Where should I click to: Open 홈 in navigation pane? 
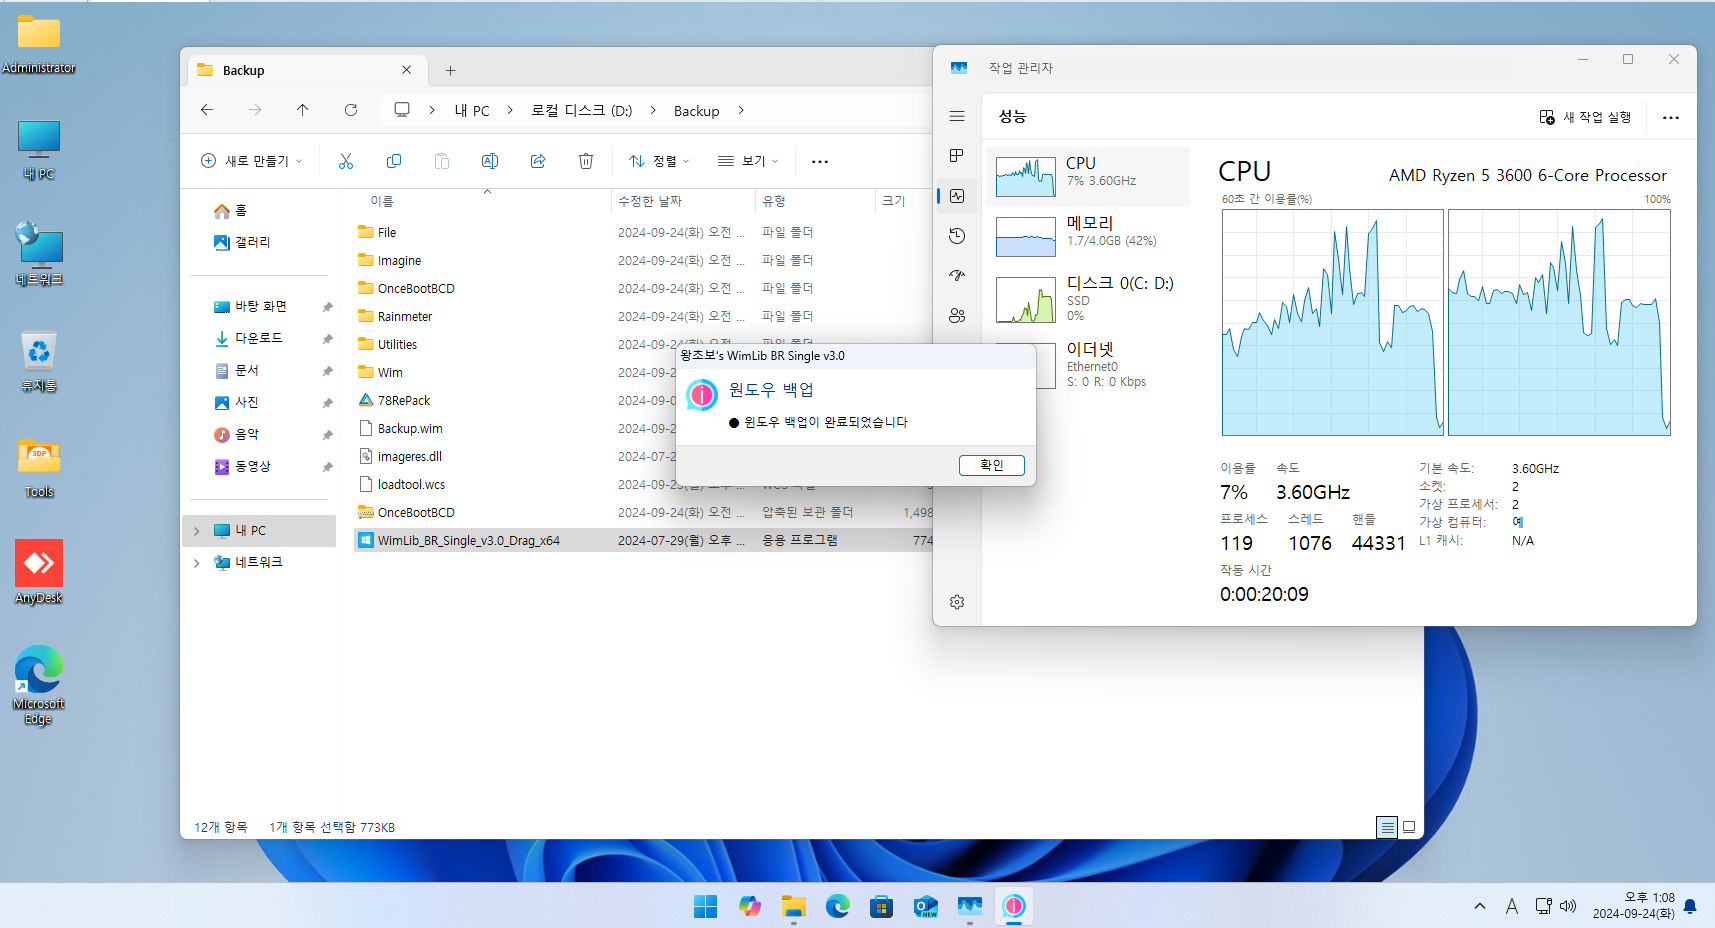pos(230,210)
